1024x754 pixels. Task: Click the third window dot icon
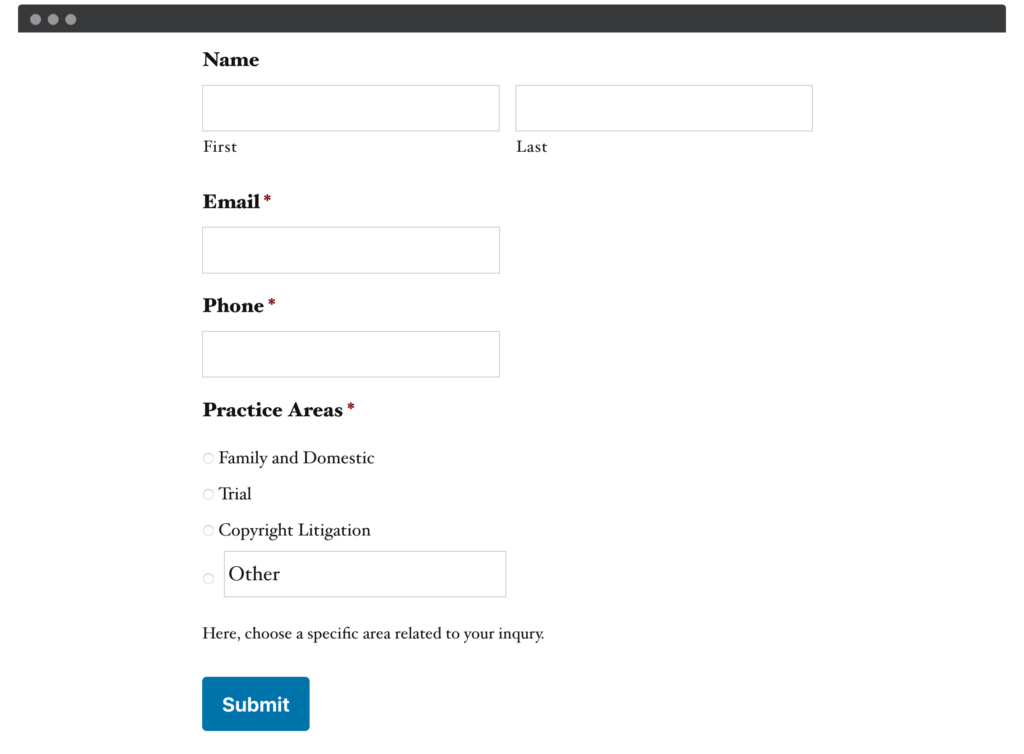click(x=70, y=18)
